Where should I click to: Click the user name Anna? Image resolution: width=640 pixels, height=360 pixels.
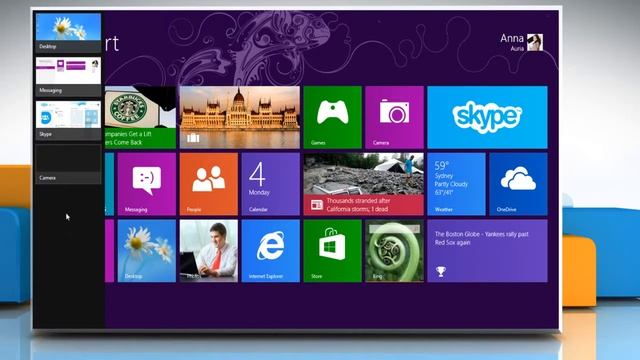[x=512, y=38]
